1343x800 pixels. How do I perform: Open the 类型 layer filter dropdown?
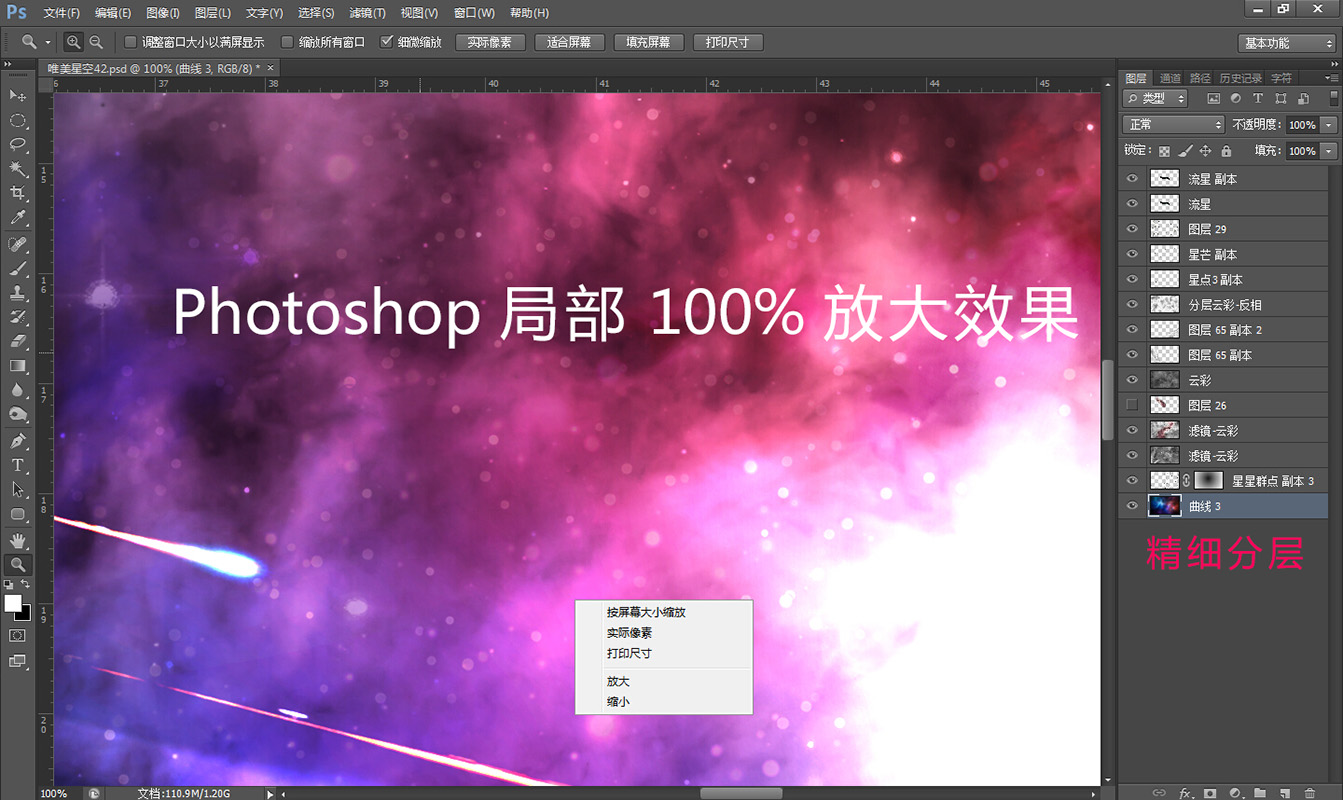click(1155, 99)
